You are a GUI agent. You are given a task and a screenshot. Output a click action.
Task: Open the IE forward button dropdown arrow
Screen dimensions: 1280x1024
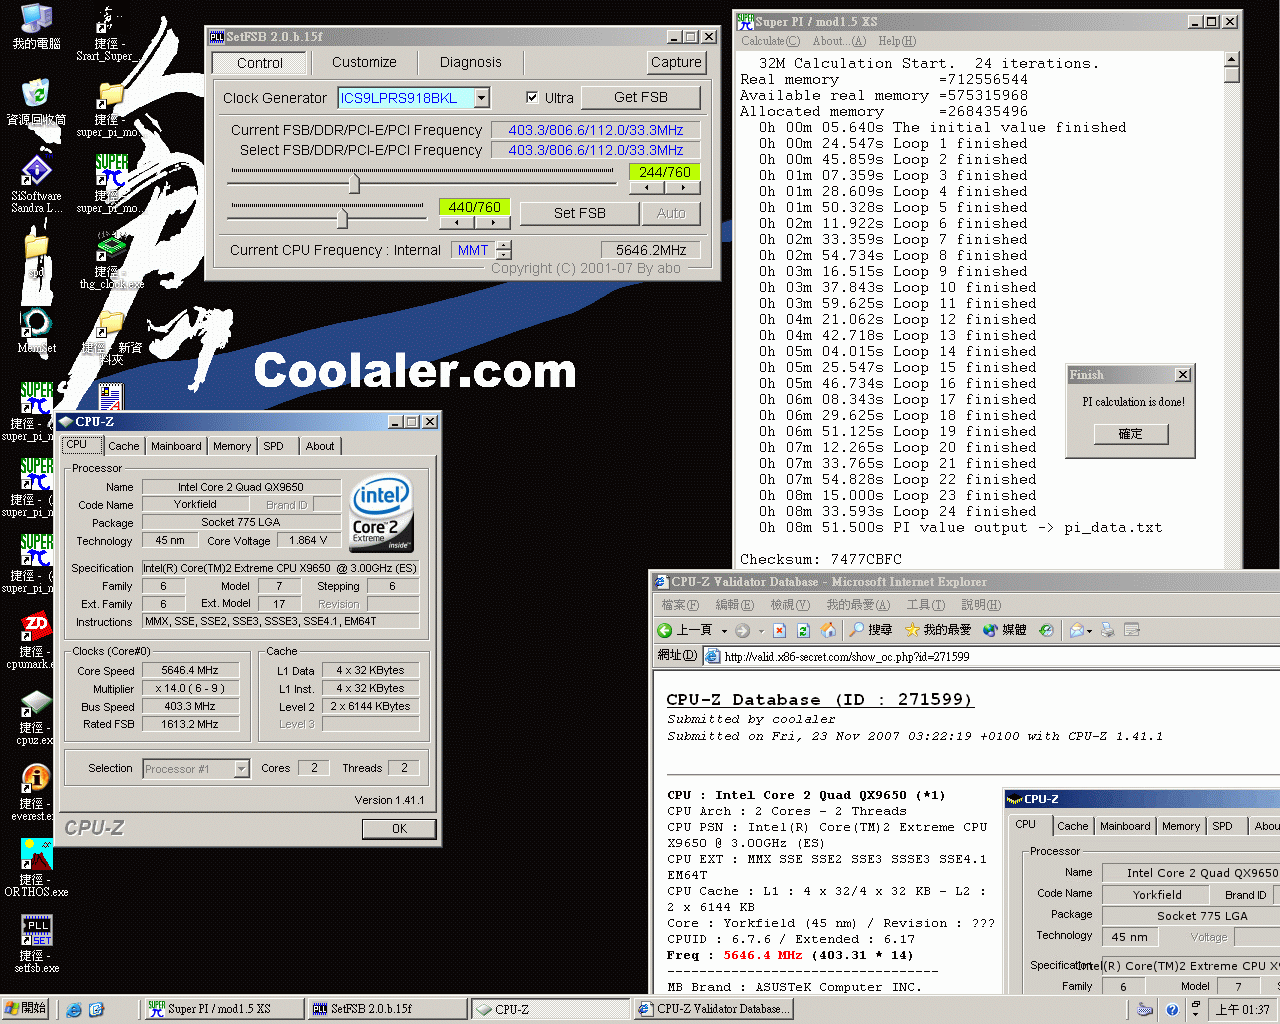coord(761,631)
